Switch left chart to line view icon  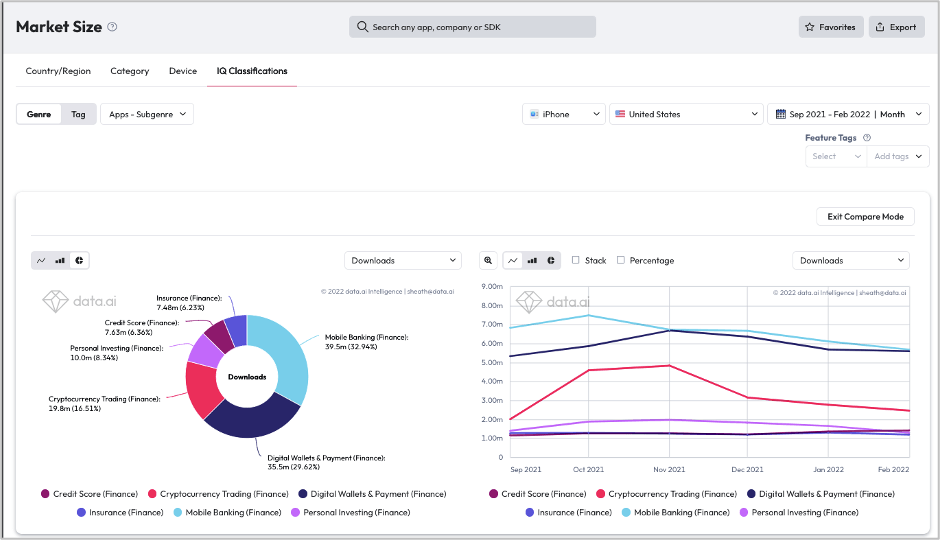pyautogui.click(x=41, y=261)
